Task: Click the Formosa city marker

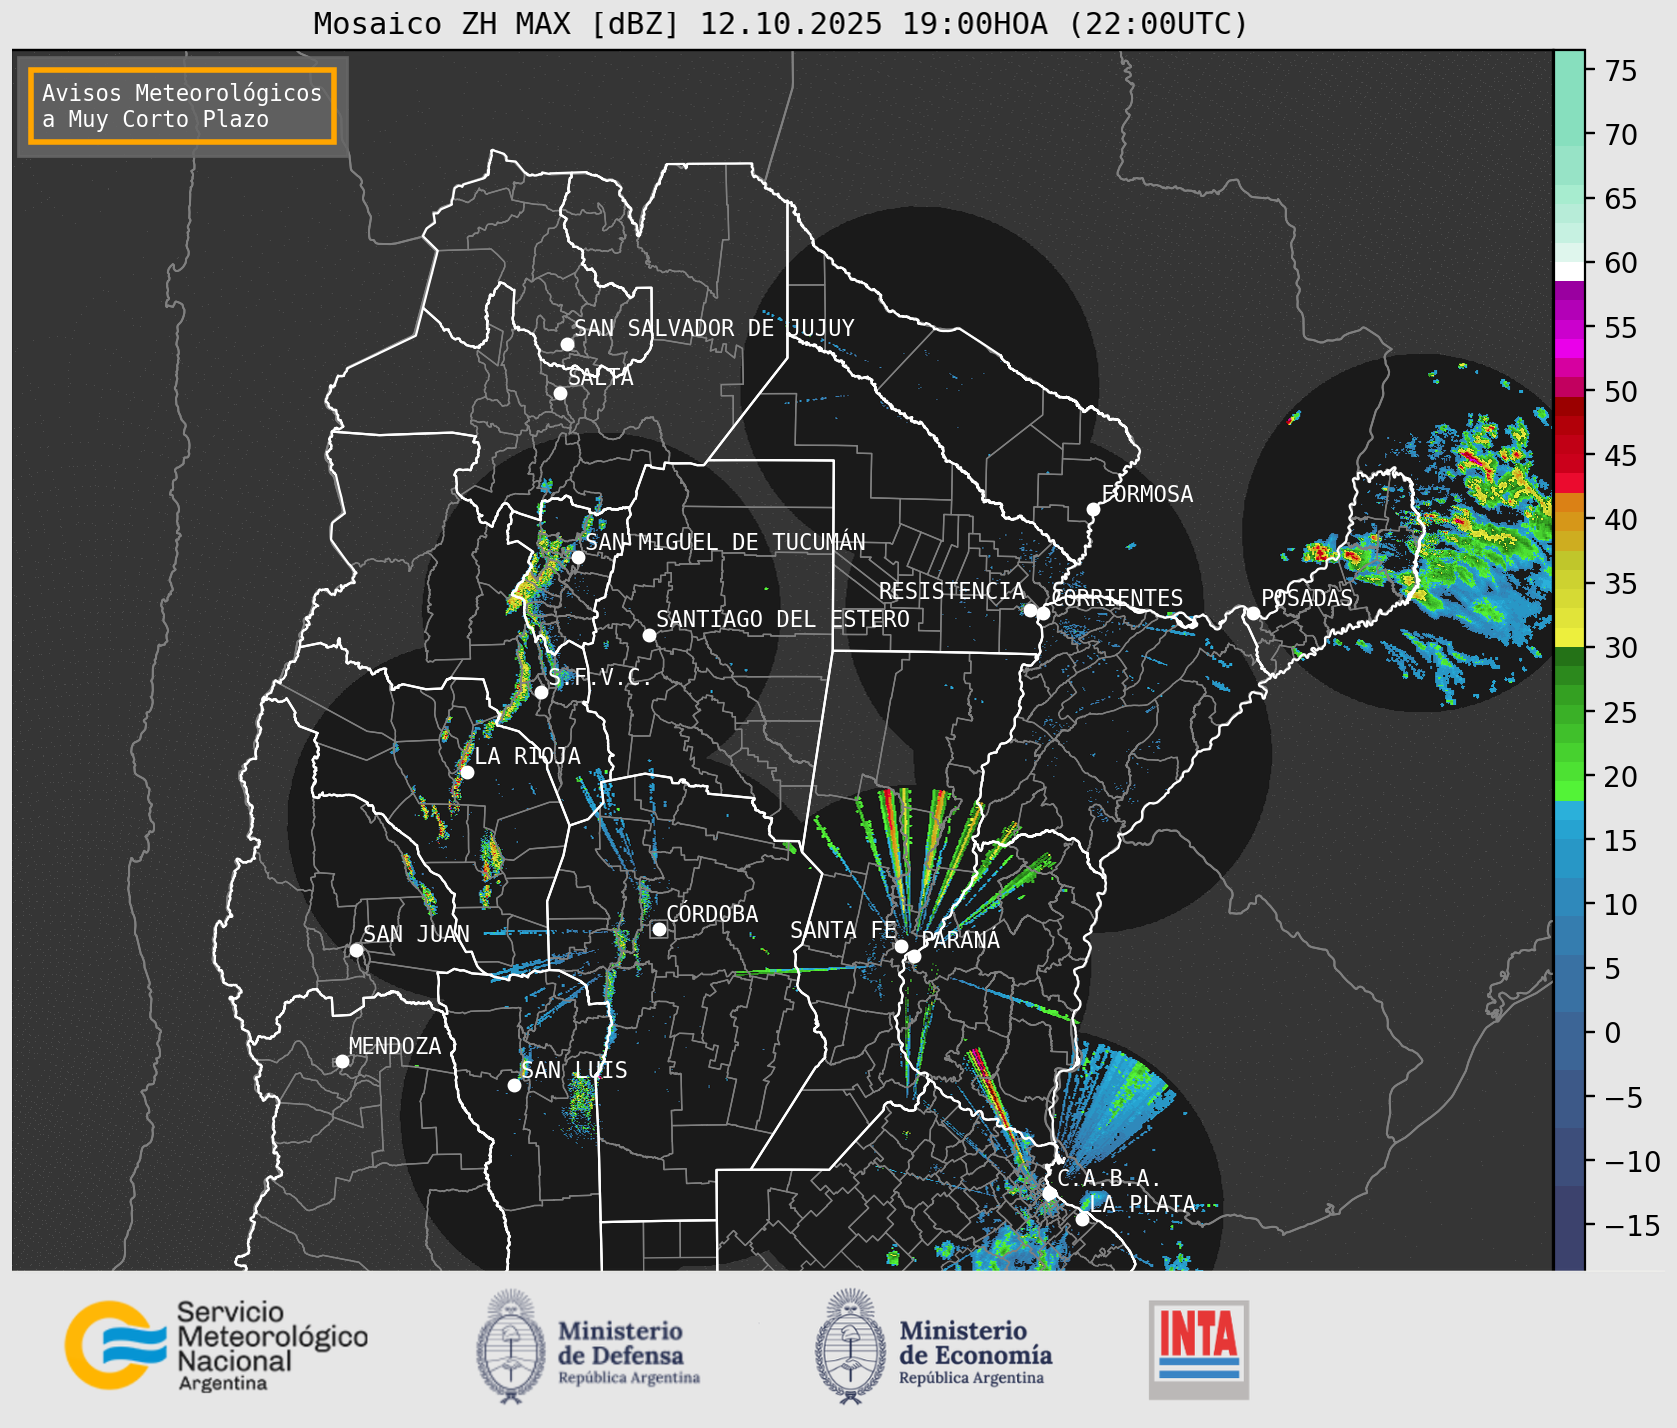Action: pos(1093,509)
